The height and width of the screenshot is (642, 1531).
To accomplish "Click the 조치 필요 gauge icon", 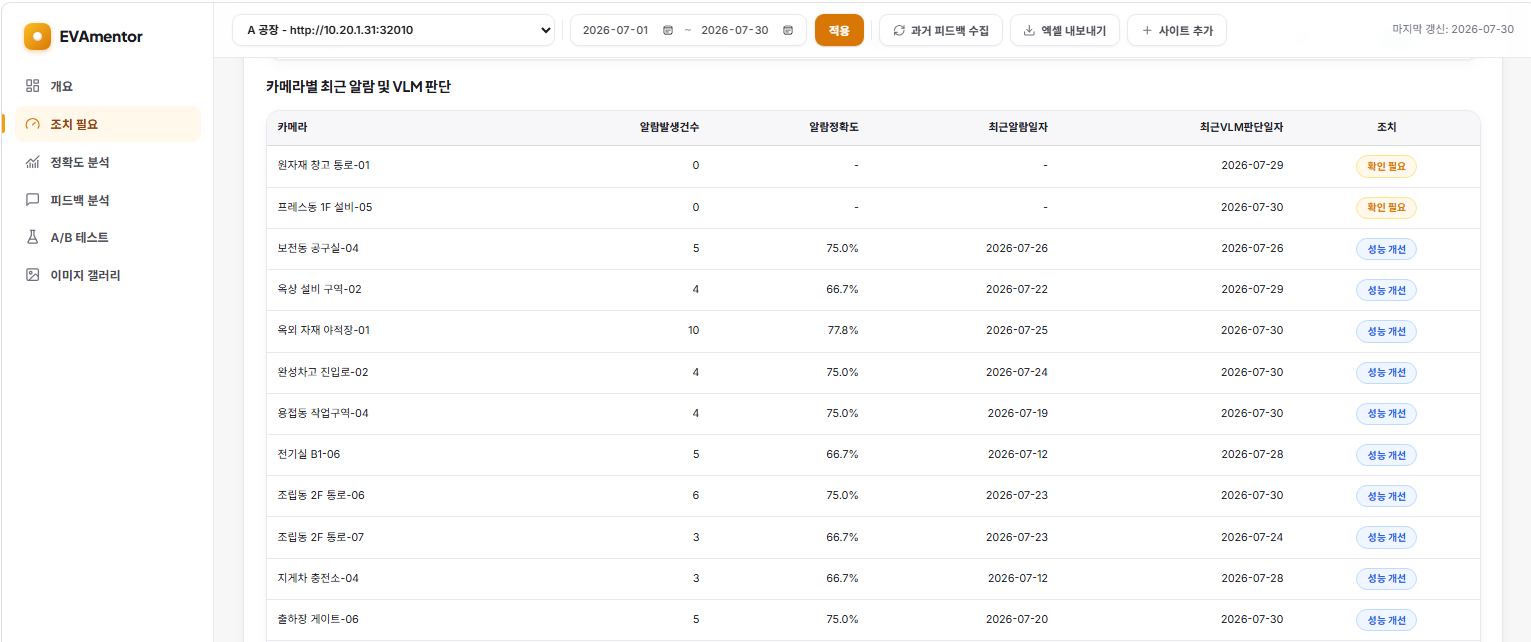I will 33,124.
